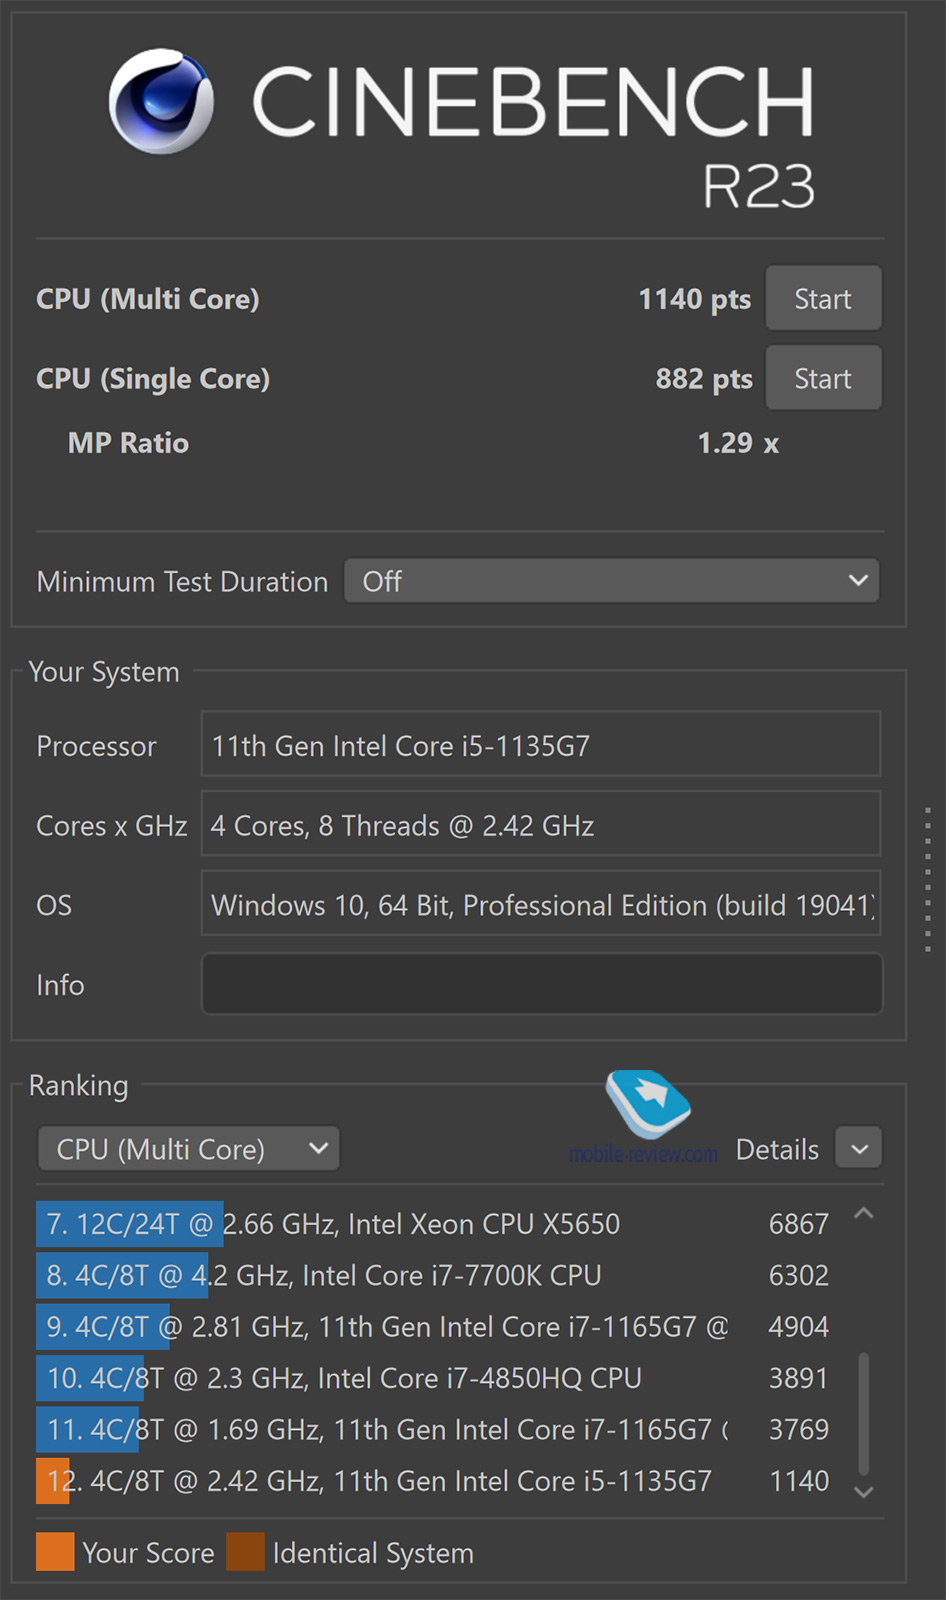Click the ranking list scroll up arrow

click(864, 1213)
